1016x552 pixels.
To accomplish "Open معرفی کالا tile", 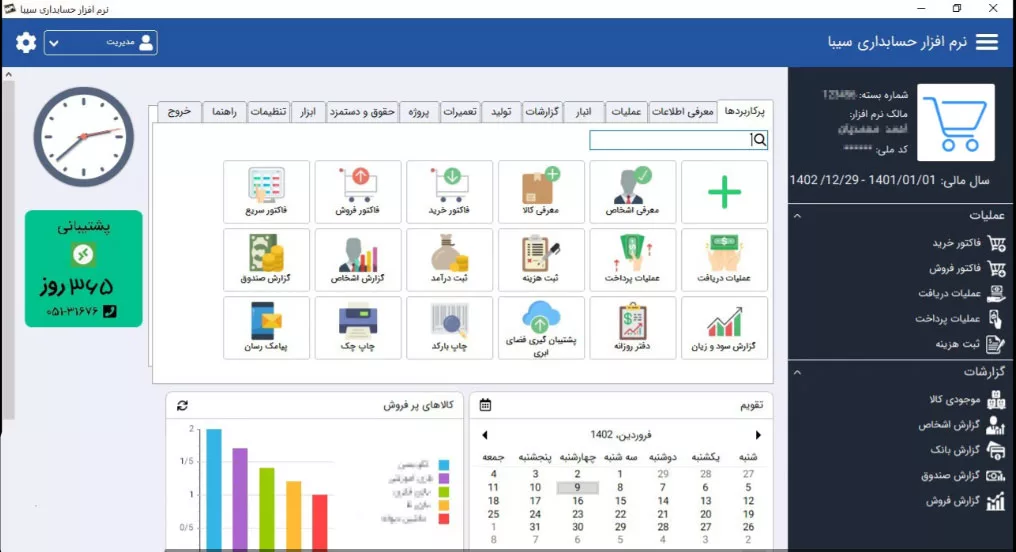I will tap(541, 192).
